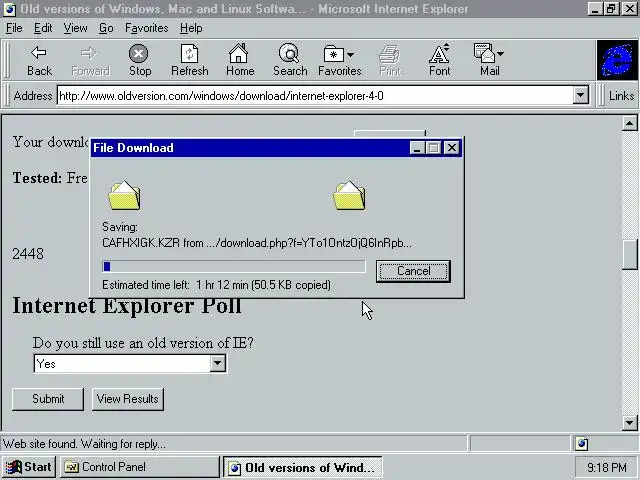640x480 pixels.
Task: Cancel the file download
Action: [413, 271]
